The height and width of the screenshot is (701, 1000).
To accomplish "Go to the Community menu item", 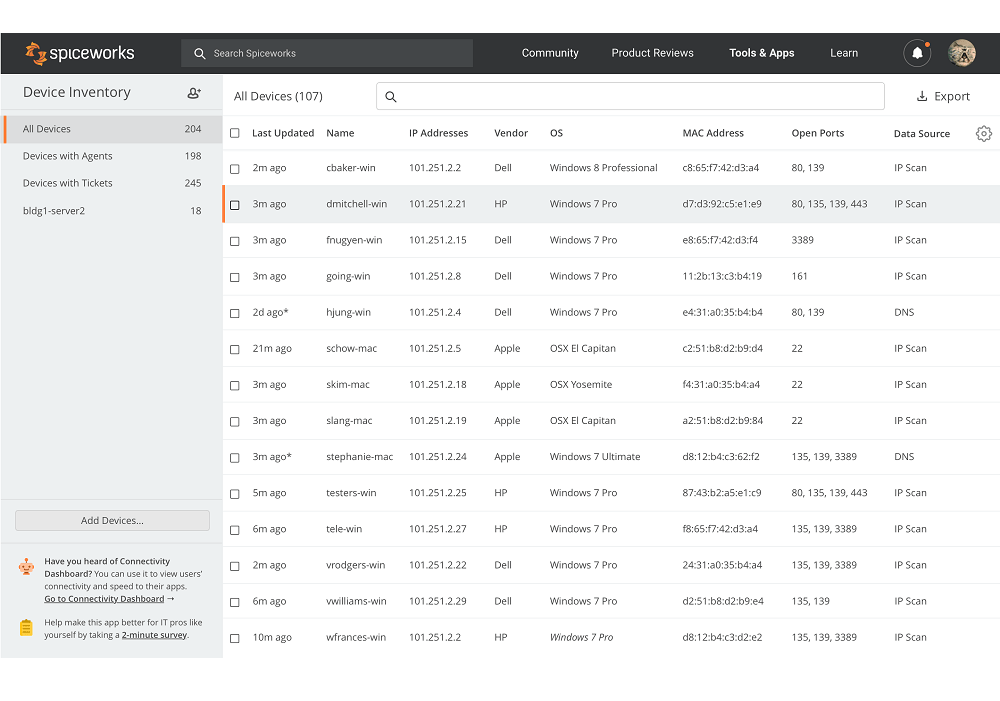I will pyautogui.click(x=550, y=53).
